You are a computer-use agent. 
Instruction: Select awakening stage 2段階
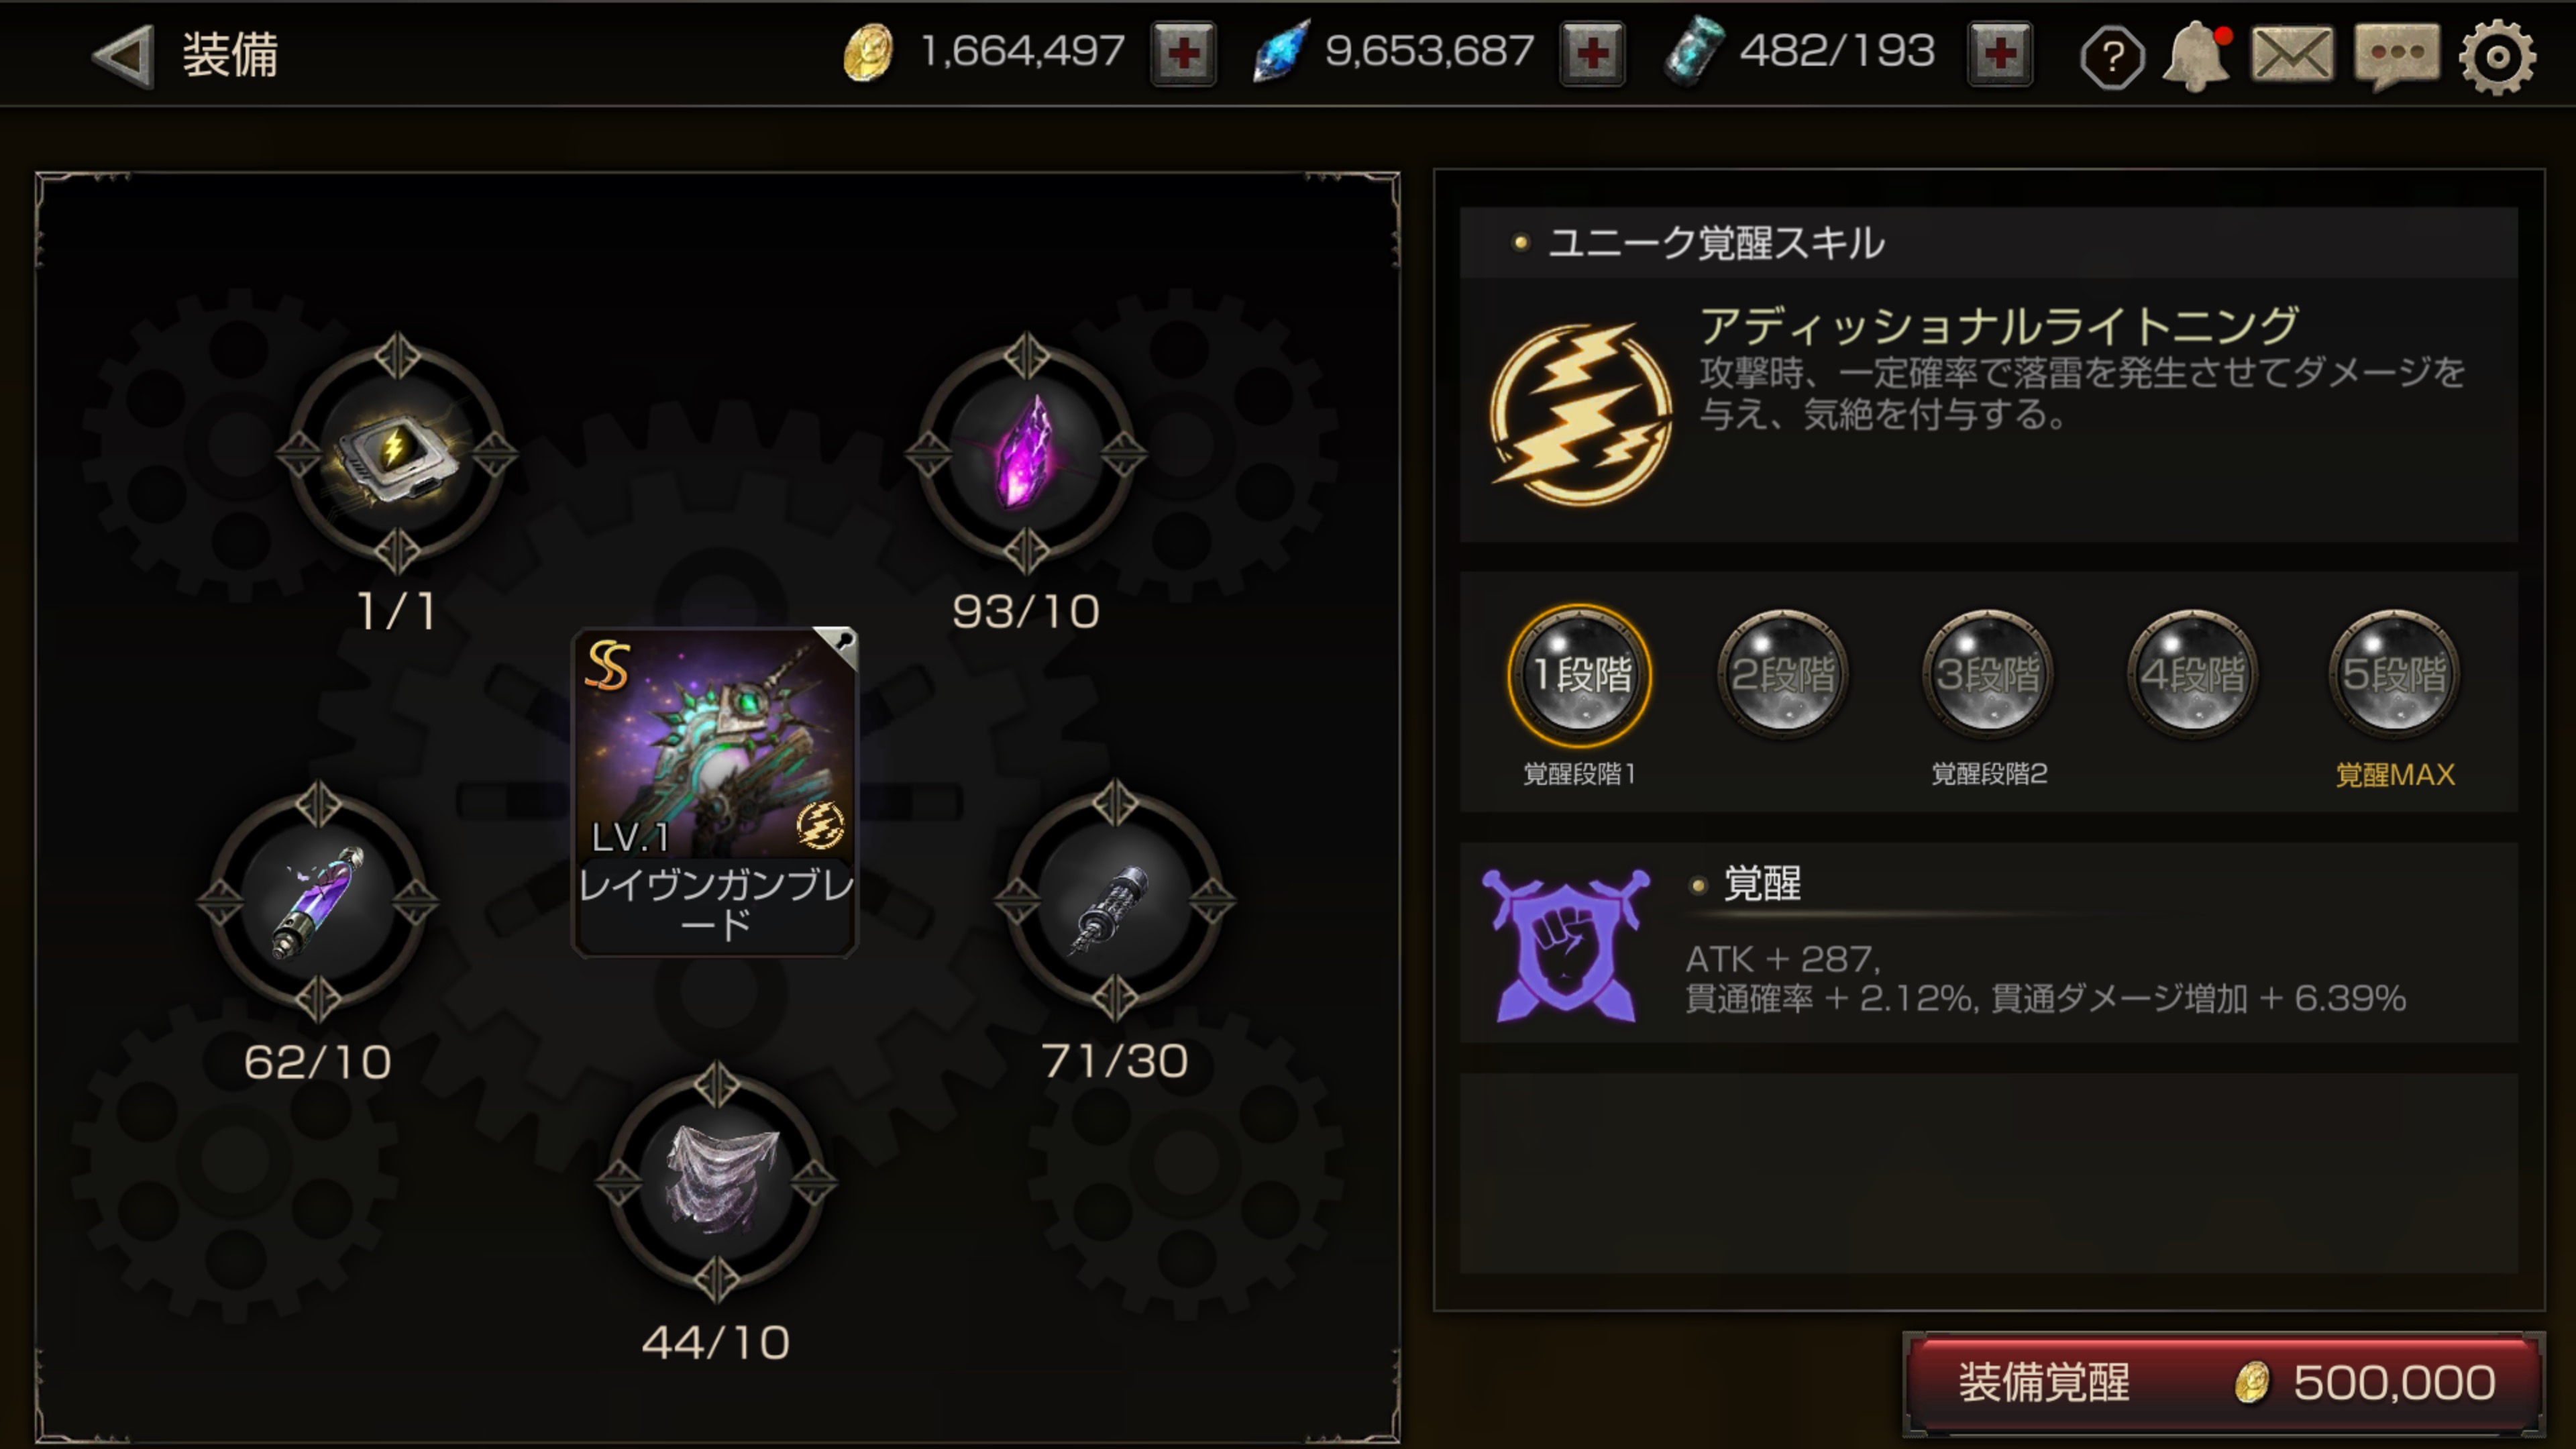tap(1783, 675)
